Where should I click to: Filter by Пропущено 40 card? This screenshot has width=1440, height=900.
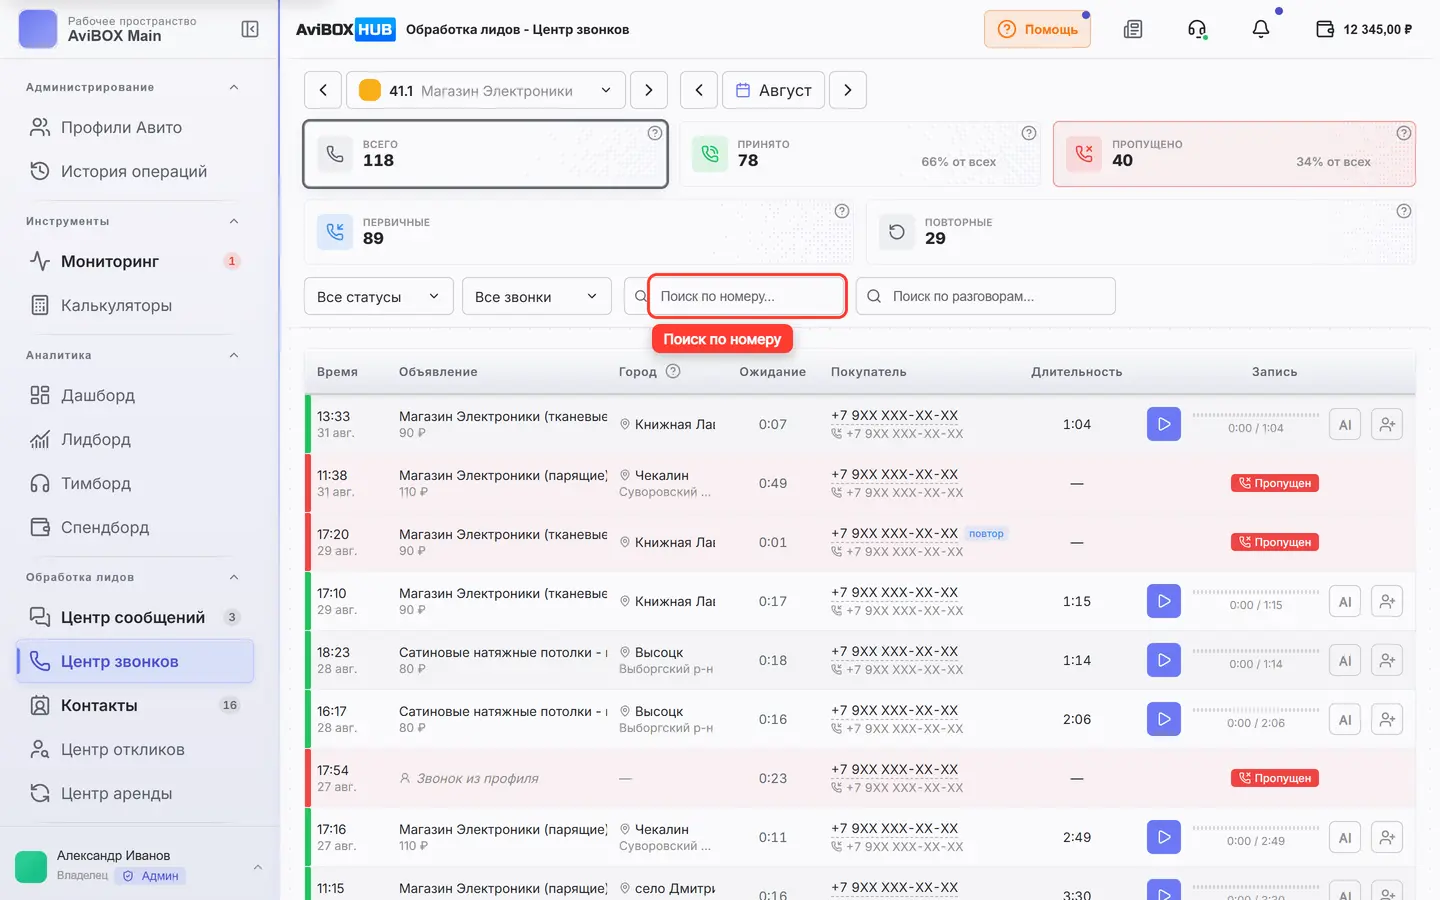[1234, 154]
